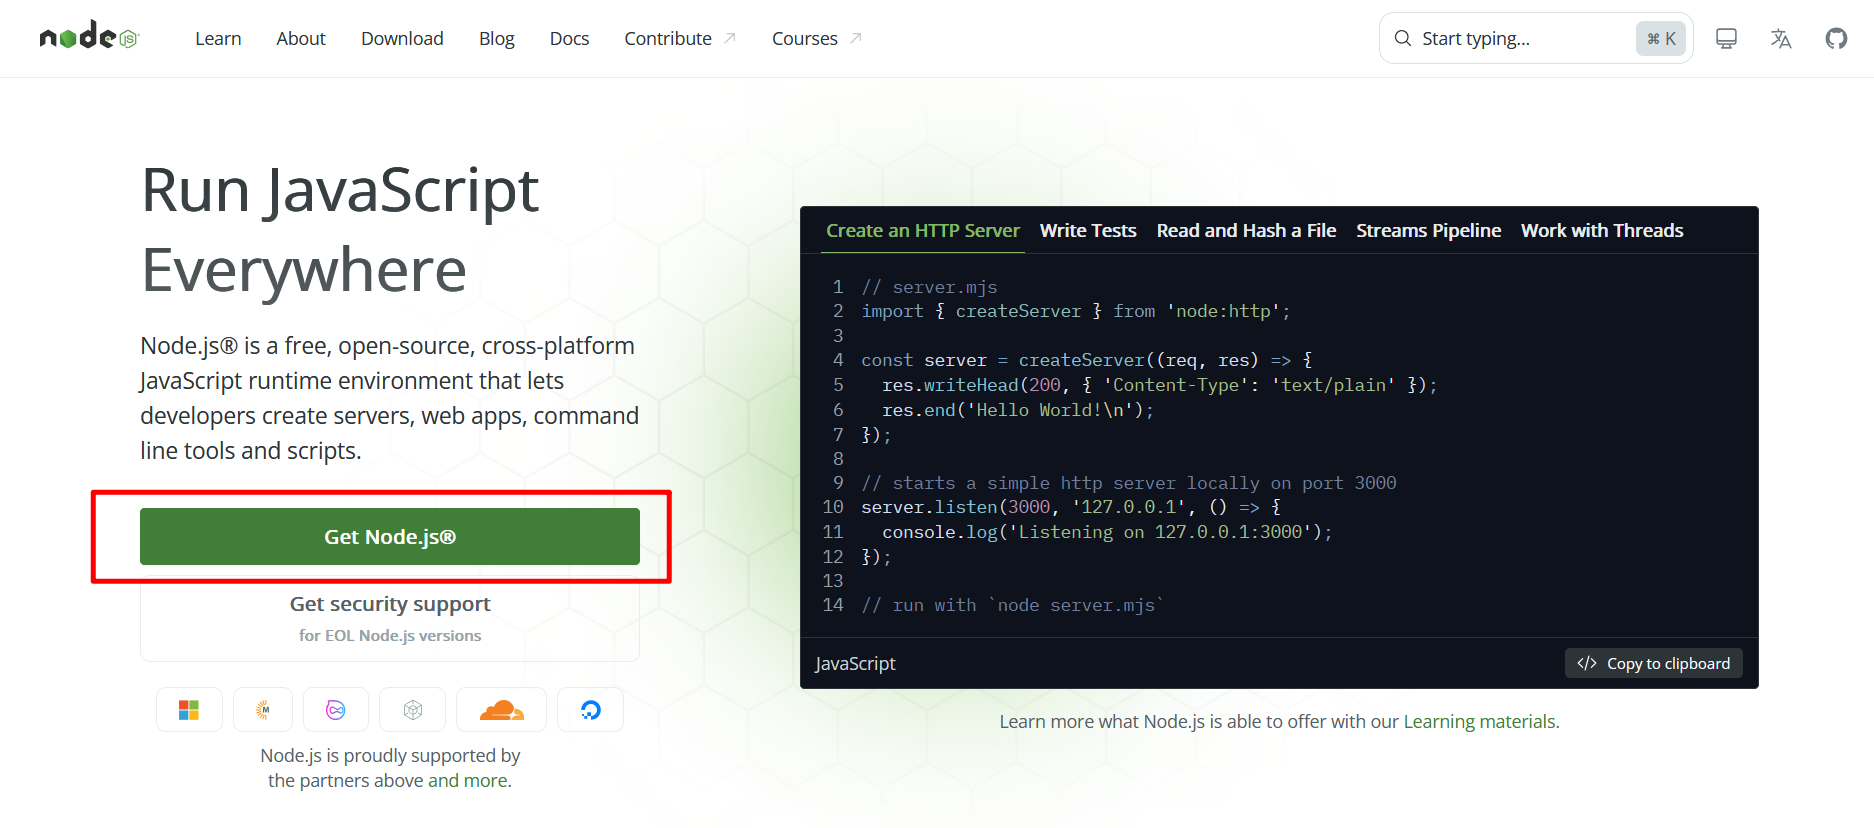Open the Learning materials link
Image resolution: width=1874 pixels, height=828 pixels.
(x=1479, y=722)
